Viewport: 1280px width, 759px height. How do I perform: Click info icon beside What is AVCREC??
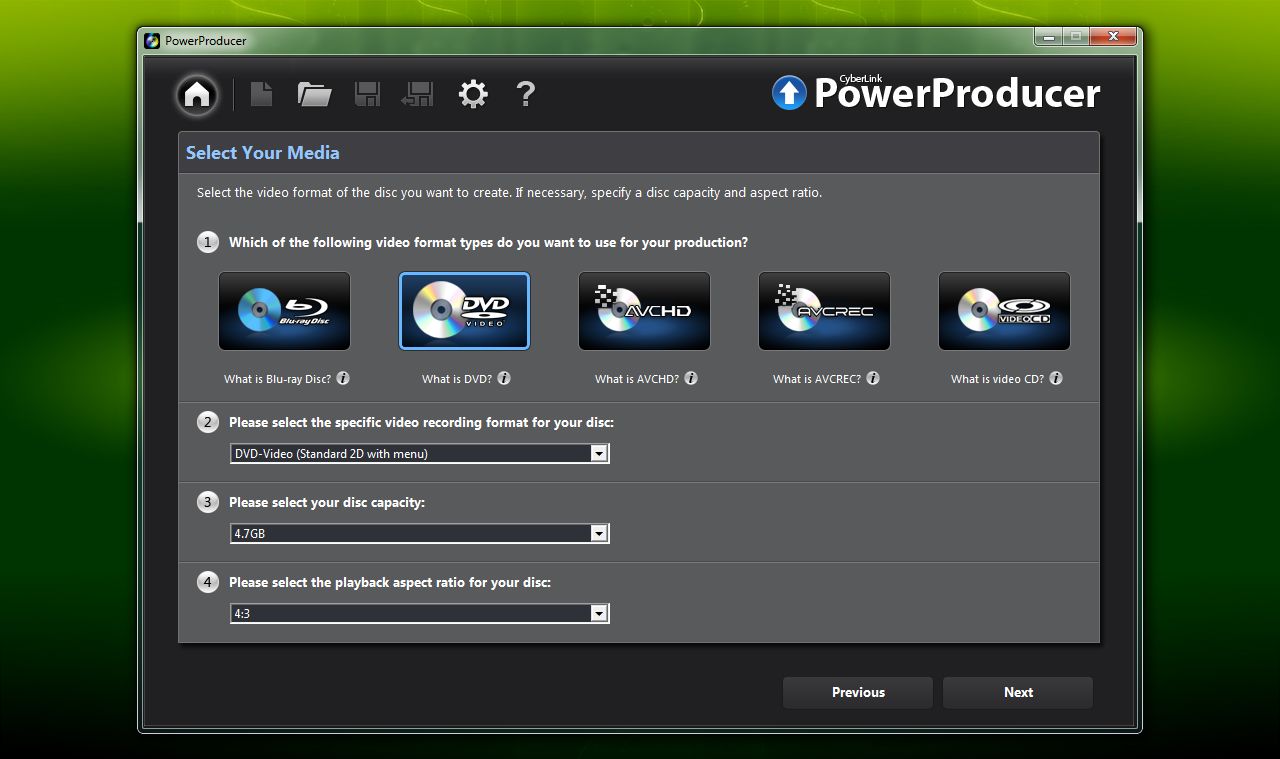(x=873, y=379)
